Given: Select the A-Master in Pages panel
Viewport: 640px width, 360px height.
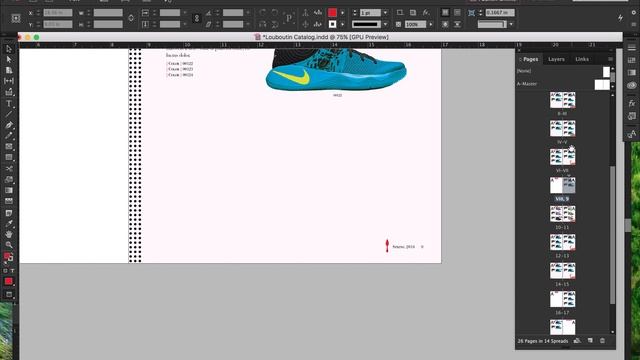Looking at the screenshot, I should click(x=563, y=84).
